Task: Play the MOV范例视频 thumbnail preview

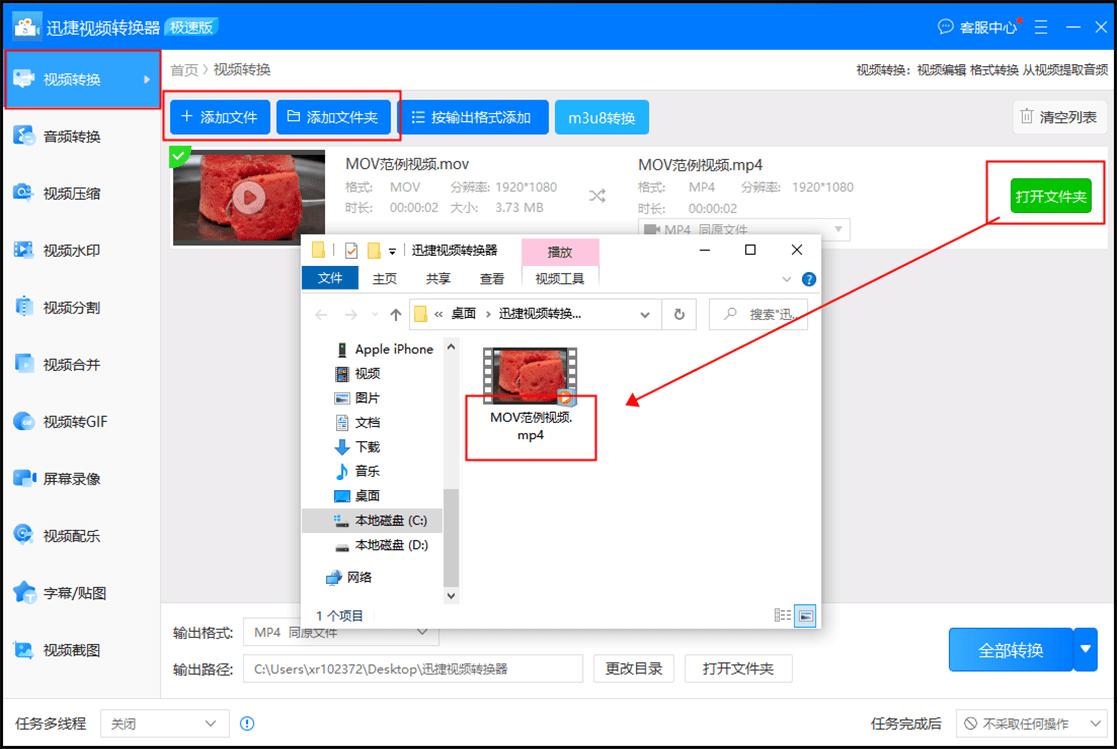Action: click(x=250, y=196)
